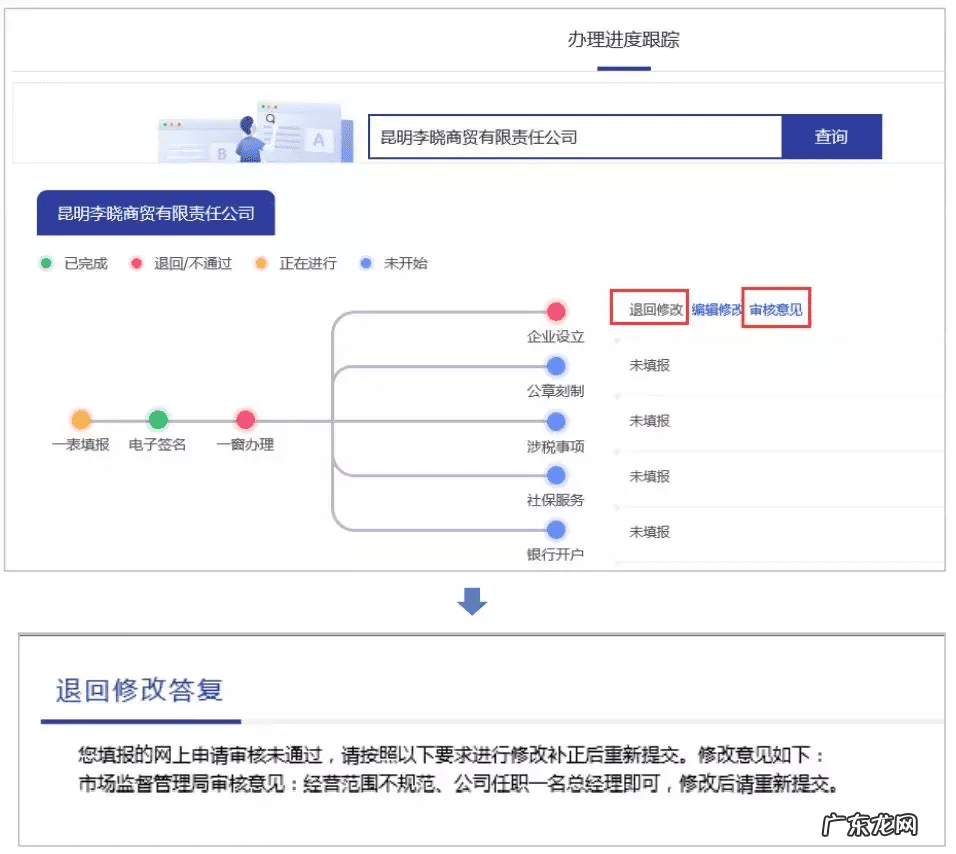Open the 审核意见 review comments

(x=776, y=310)
